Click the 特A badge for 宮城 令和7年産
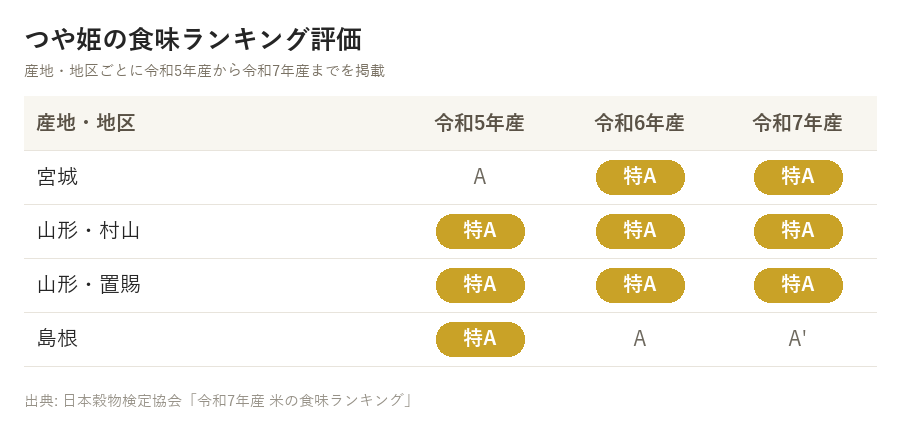900x436 pixels. 798,177
